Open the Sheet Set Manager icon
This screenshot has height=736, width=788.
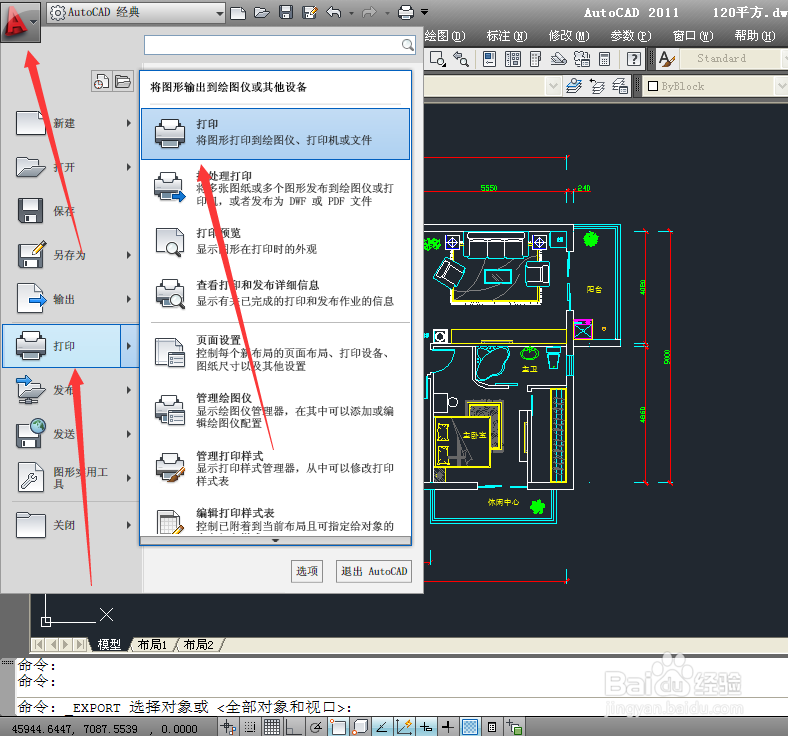pos(558,59)
